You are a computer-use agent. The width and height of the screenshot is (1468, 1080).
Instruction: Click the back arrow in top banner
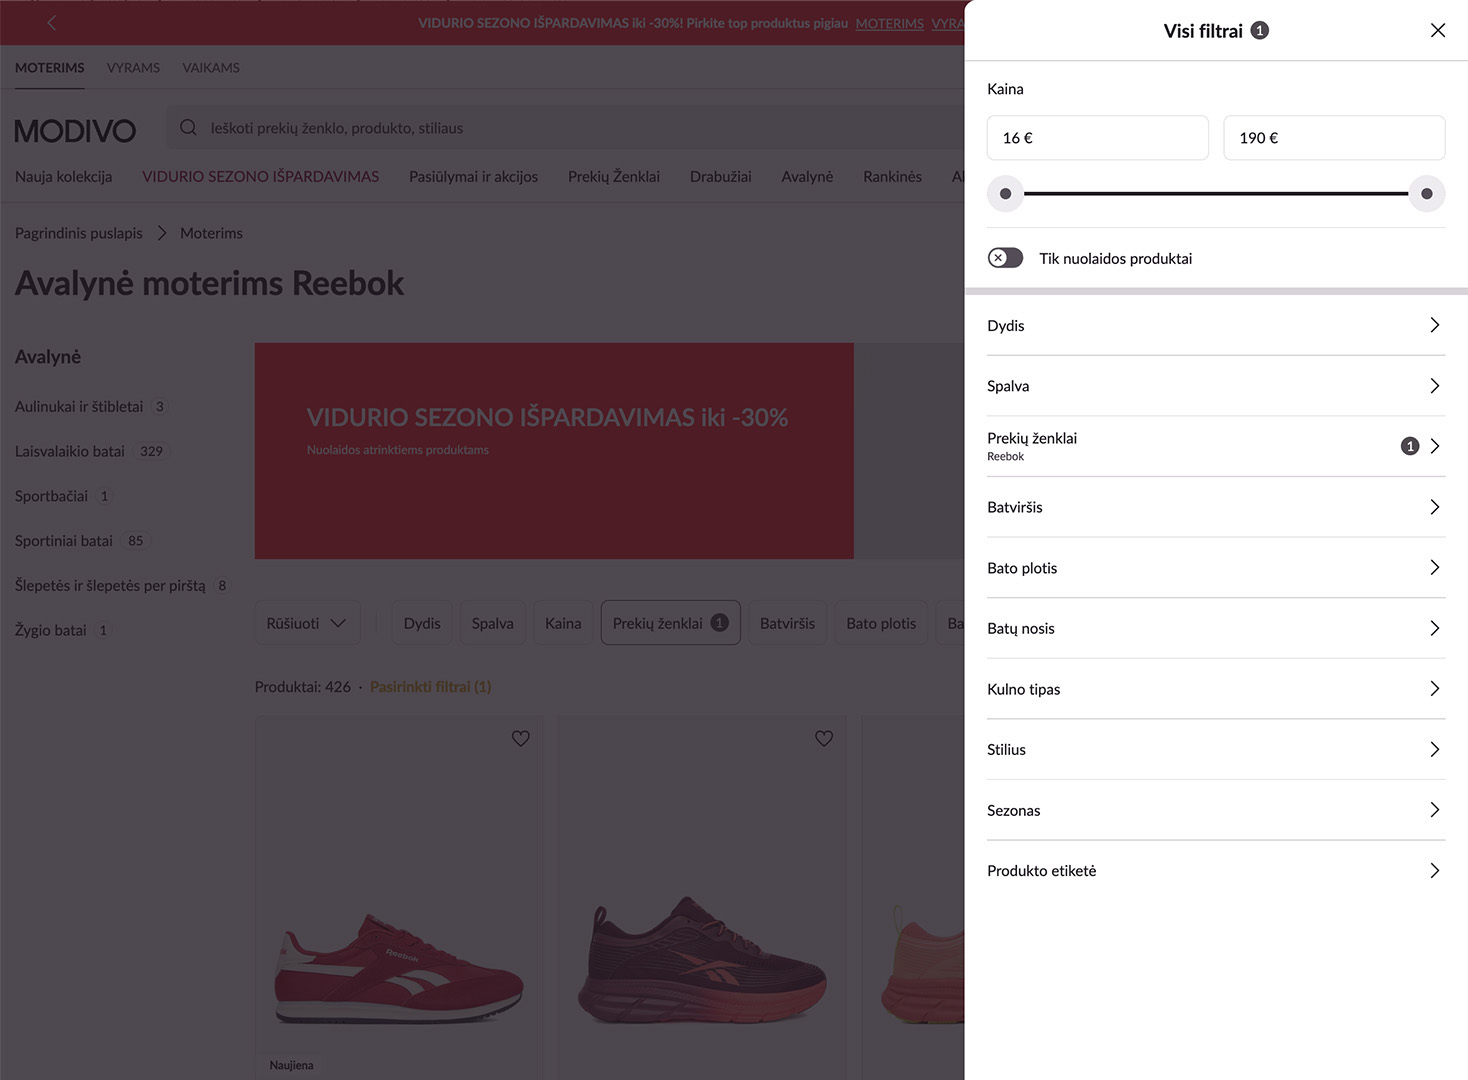(52, 22)
